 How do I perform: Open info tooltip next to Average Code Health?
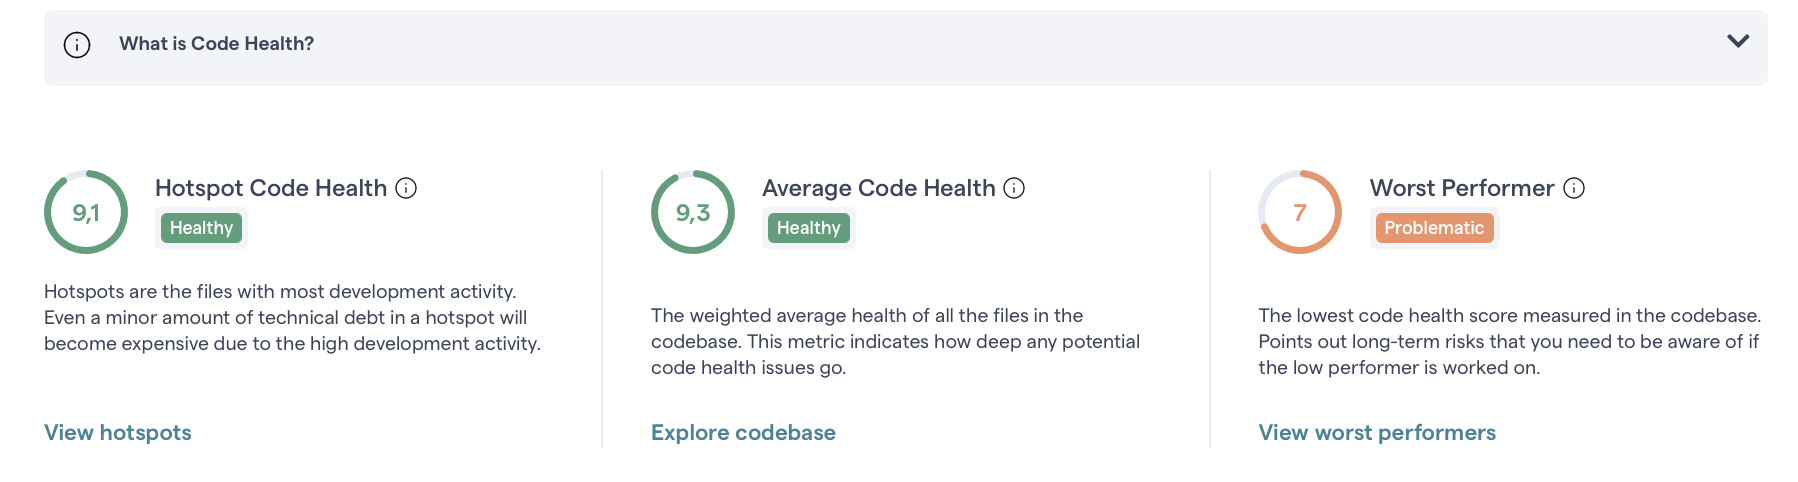[x=1014, y=188]
